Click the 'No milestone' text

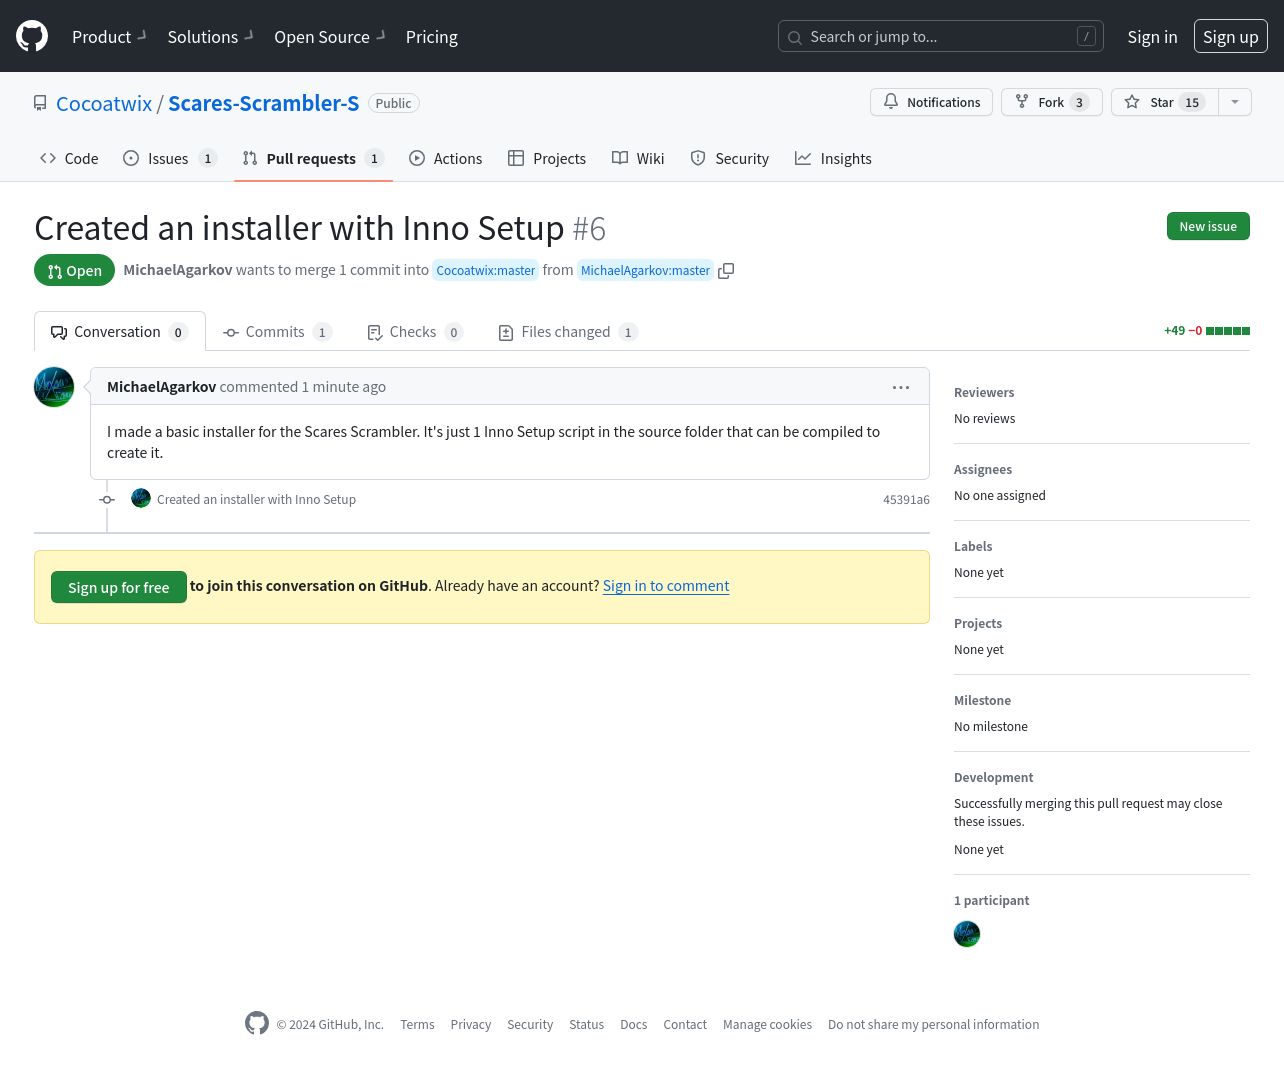tap(991, 727)
